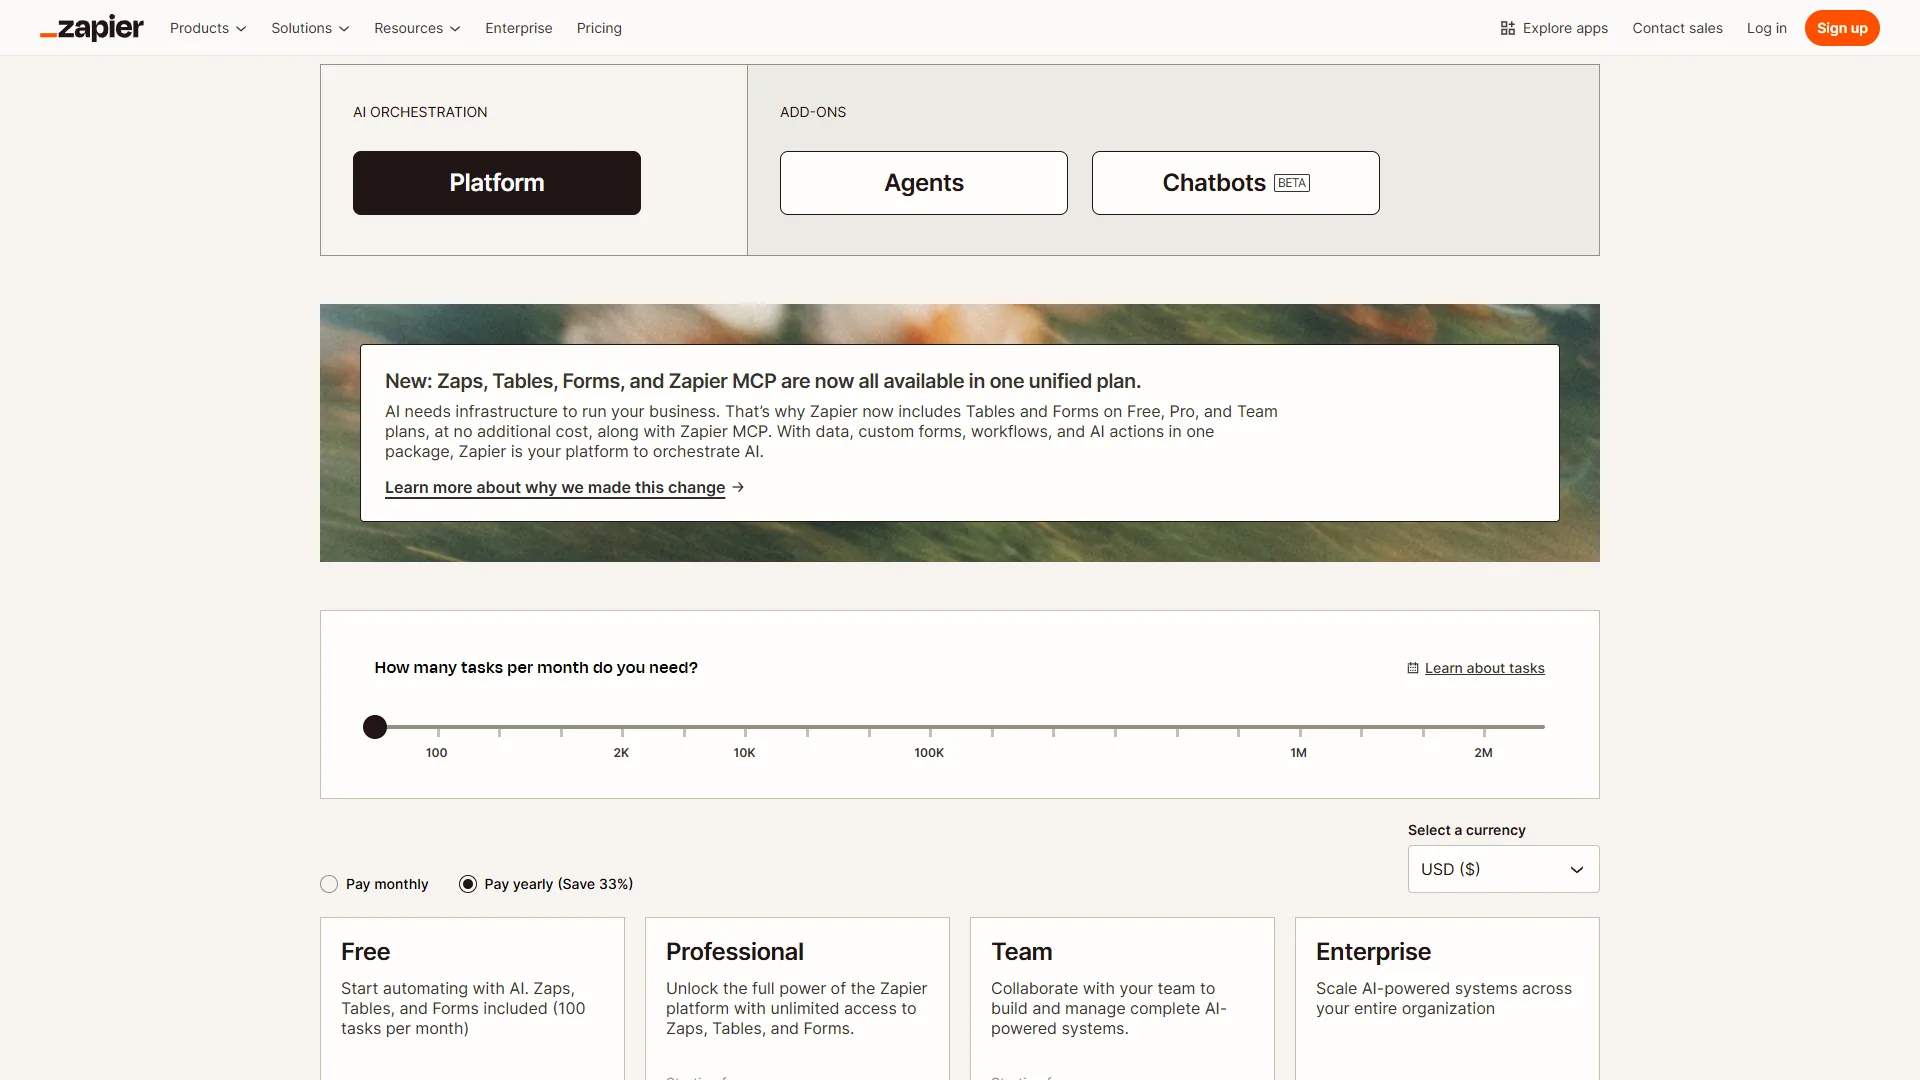Click Log in
The image size is (1920, 1080).
coord(1766,28)
